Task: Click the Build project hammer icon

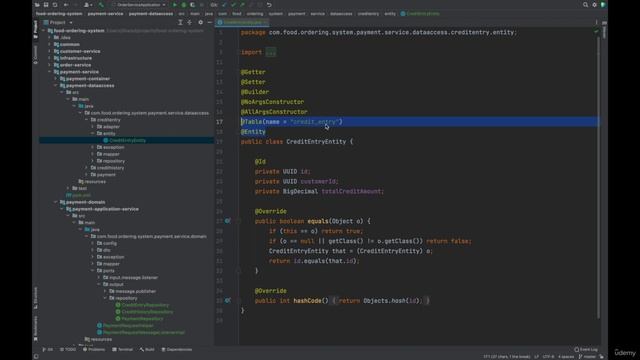Action: point(101,5)
